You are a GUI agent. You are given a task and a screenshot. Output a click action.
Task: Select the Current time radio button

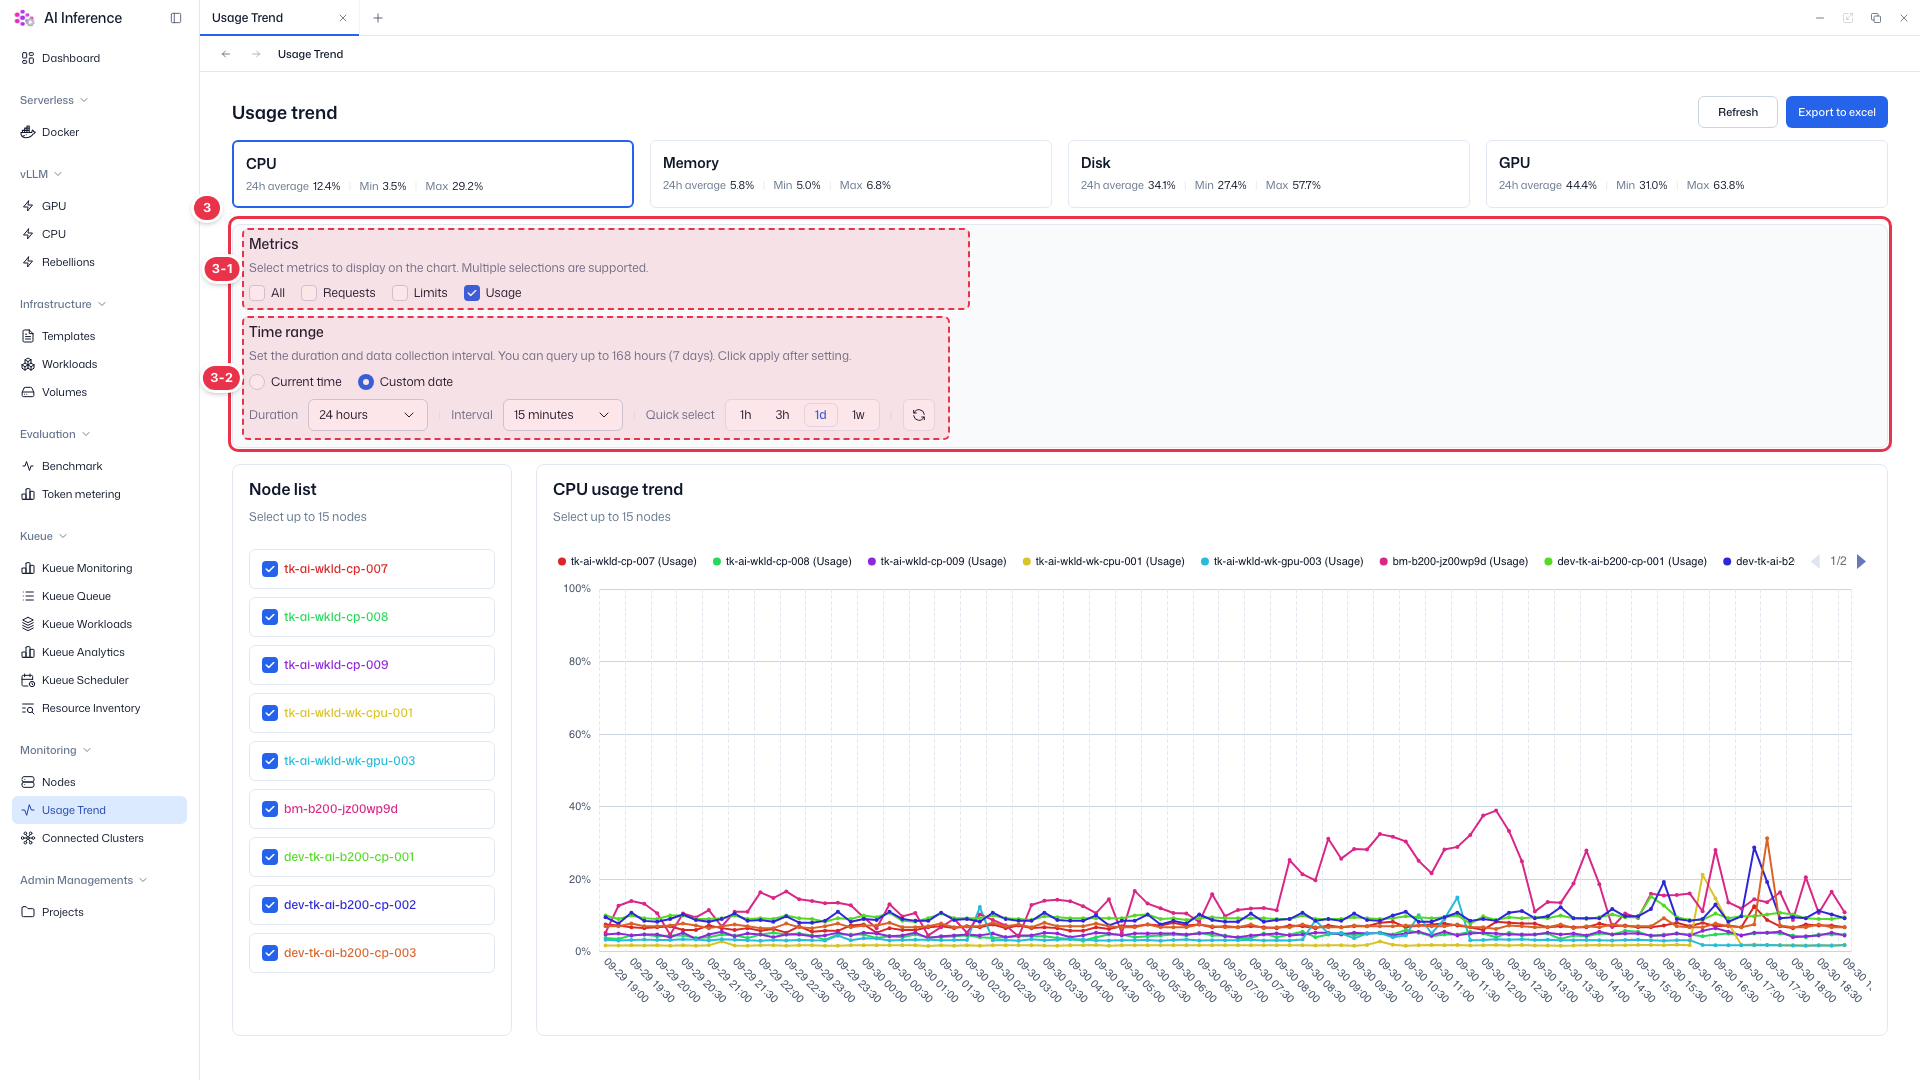click(x=258, y=382)
